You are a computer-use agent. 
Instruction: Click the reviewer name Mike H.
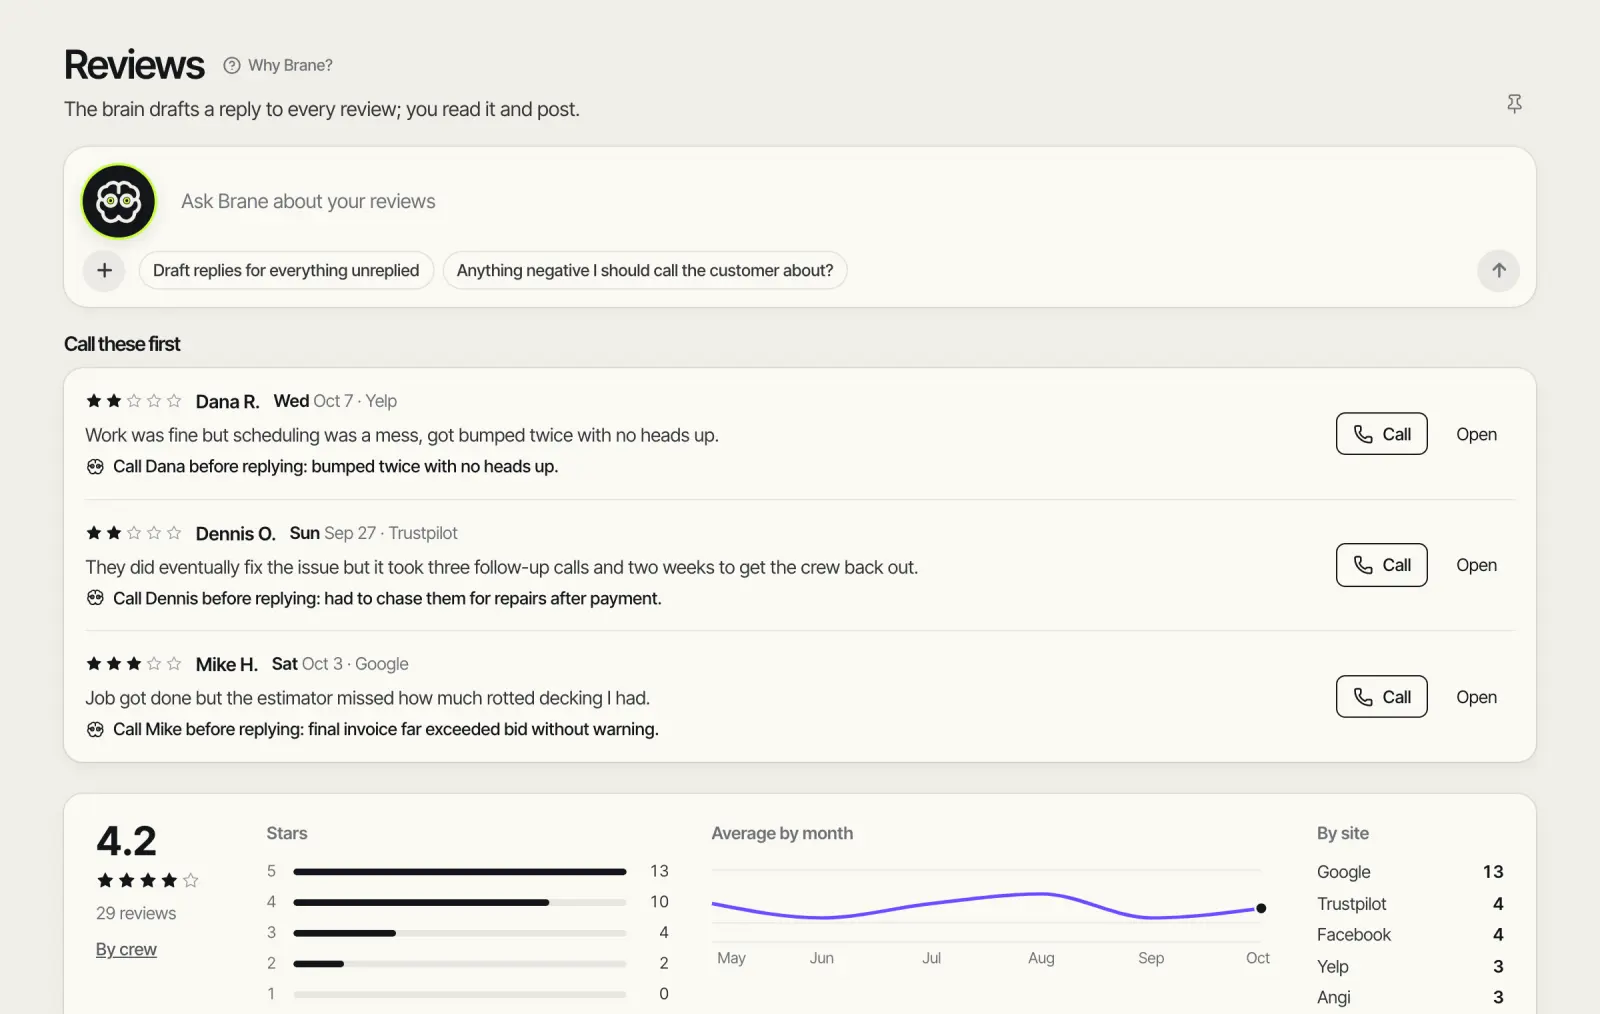click(x=226, y=664)
